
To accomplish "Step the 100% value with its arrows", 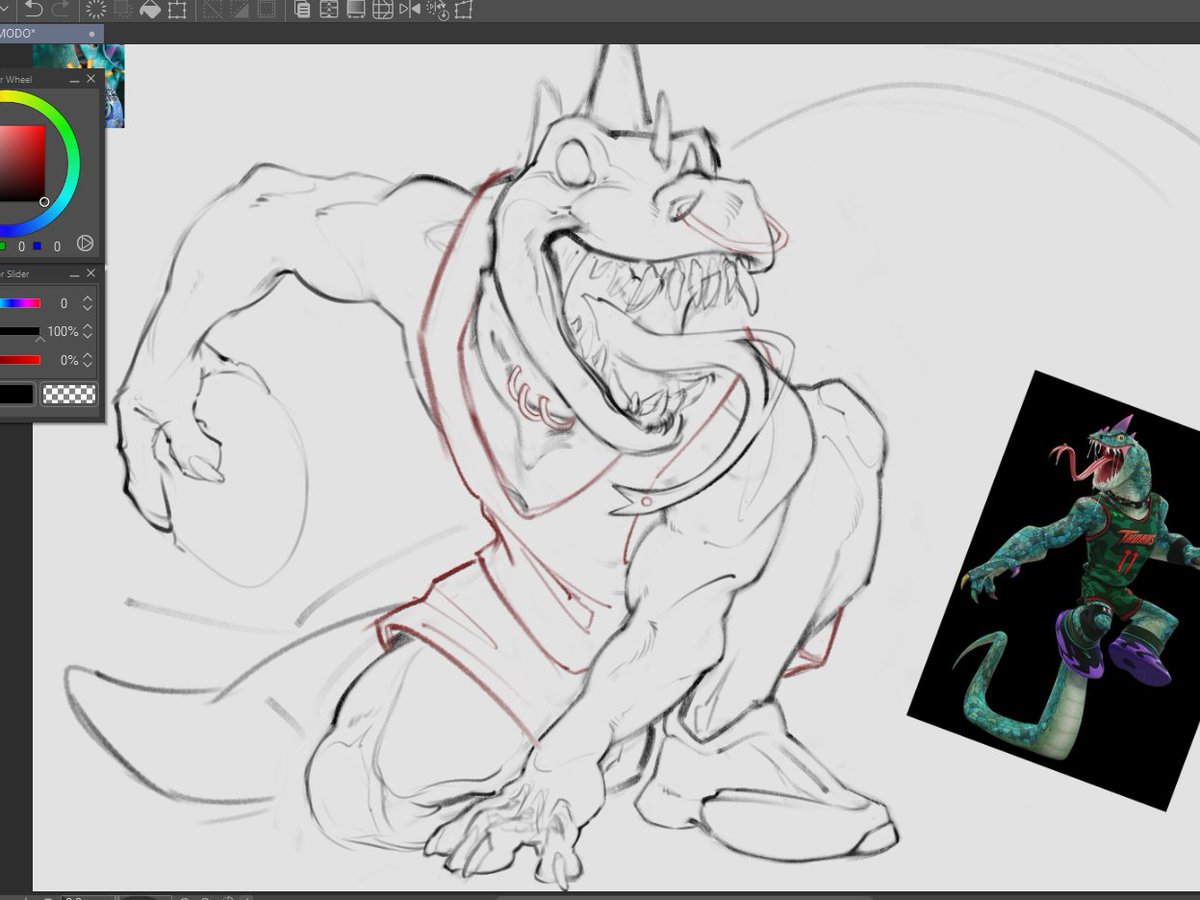I will tap(88, 331).
